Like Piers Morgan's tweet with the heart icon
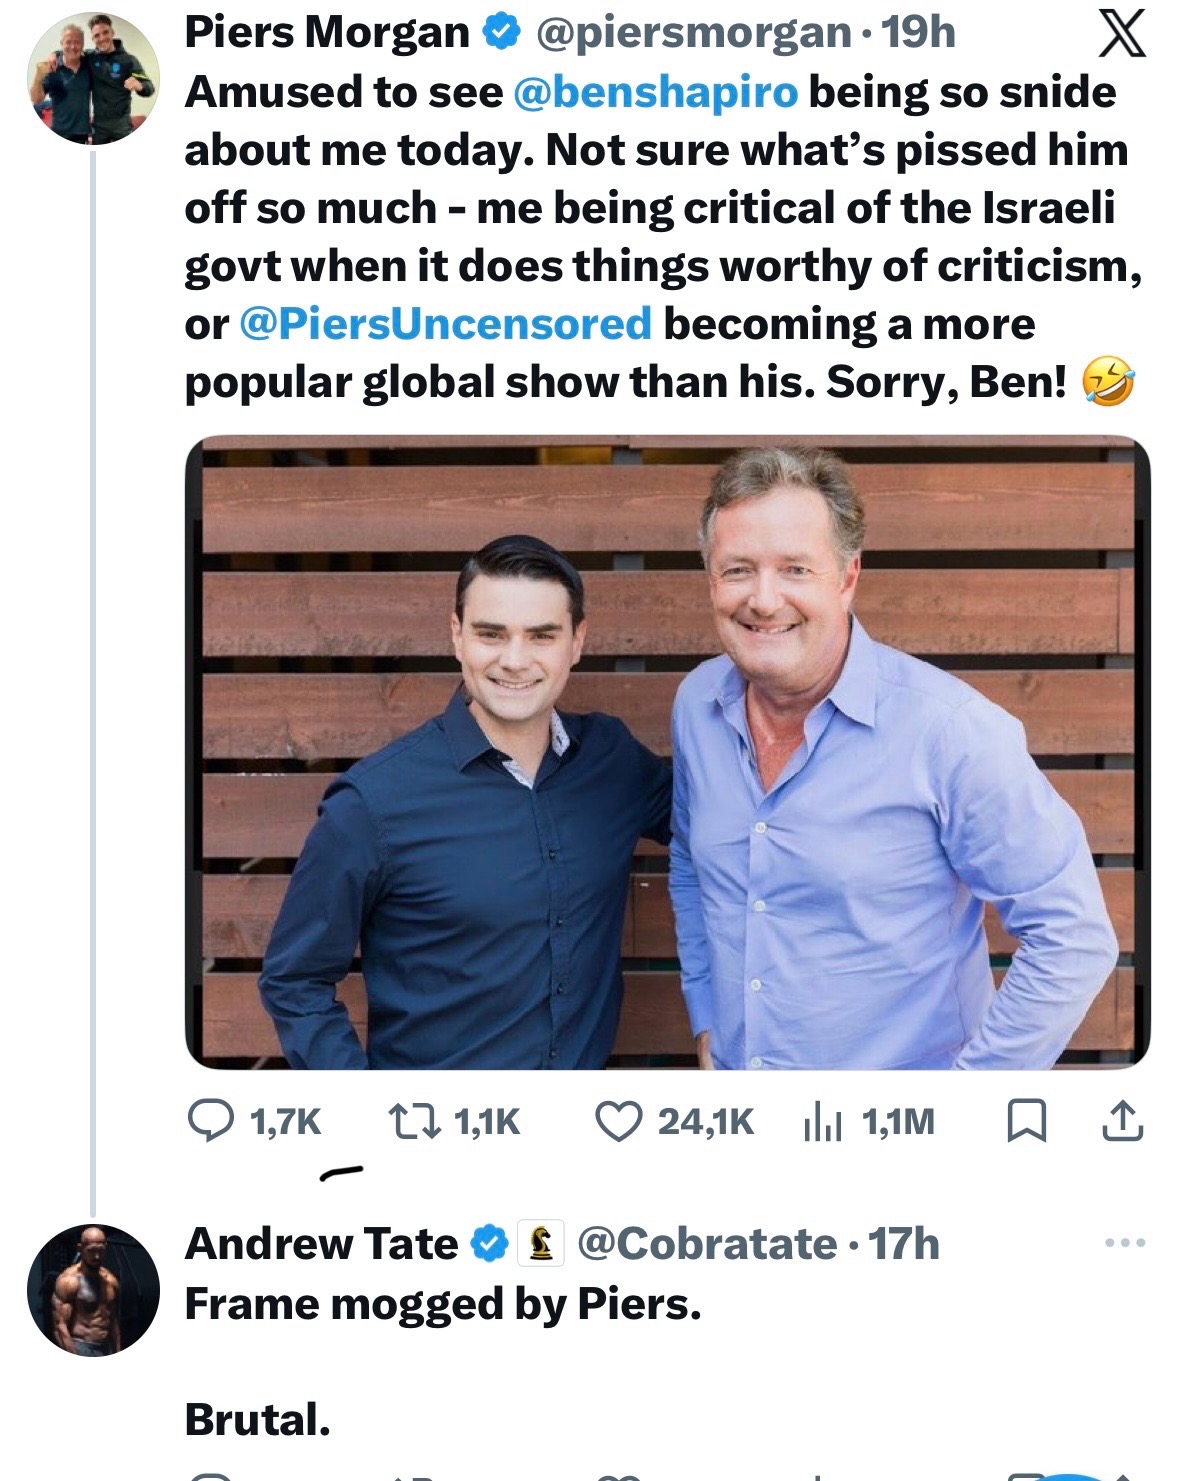1178x1481 pixels. pyautogui.click(x=618, y=1121)
